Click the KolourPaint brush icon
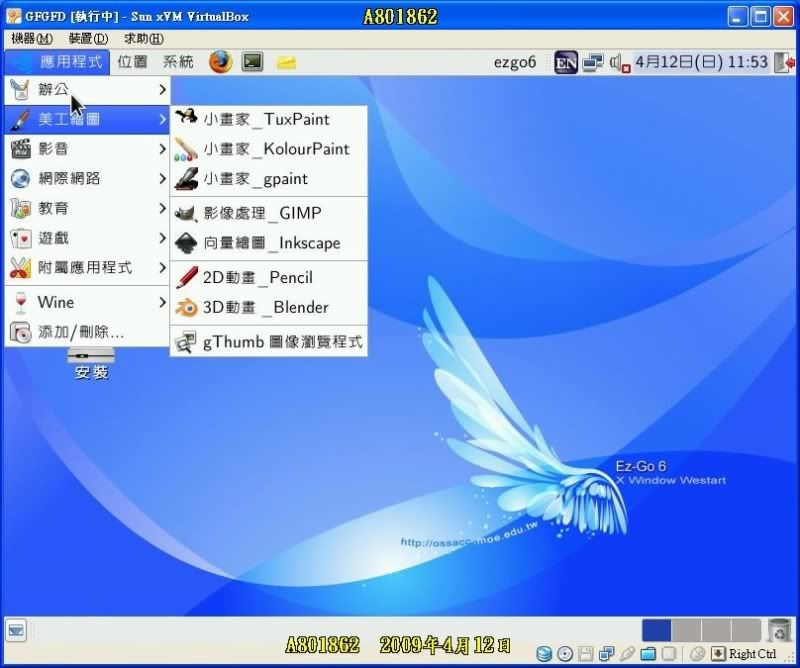 pos(186,149)
